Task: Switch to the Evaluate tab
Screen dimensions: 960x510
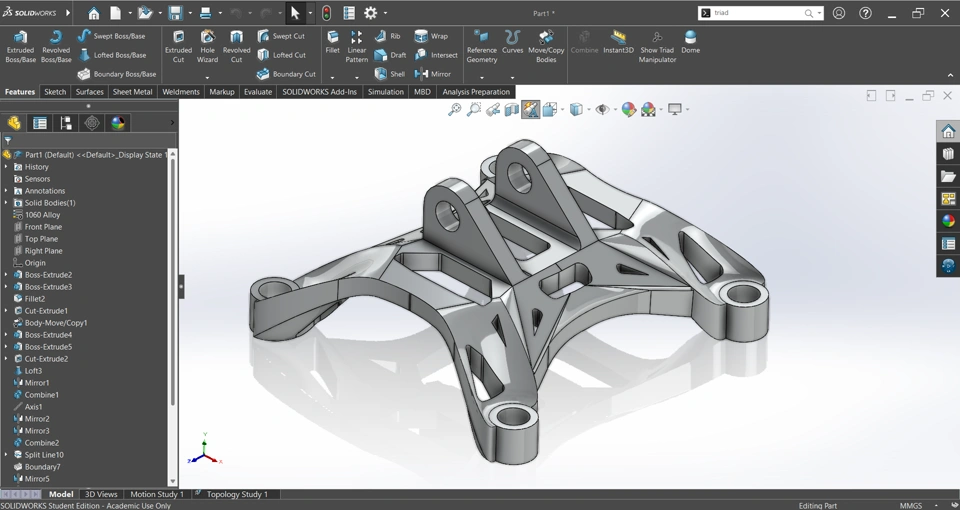Action: 258,92
